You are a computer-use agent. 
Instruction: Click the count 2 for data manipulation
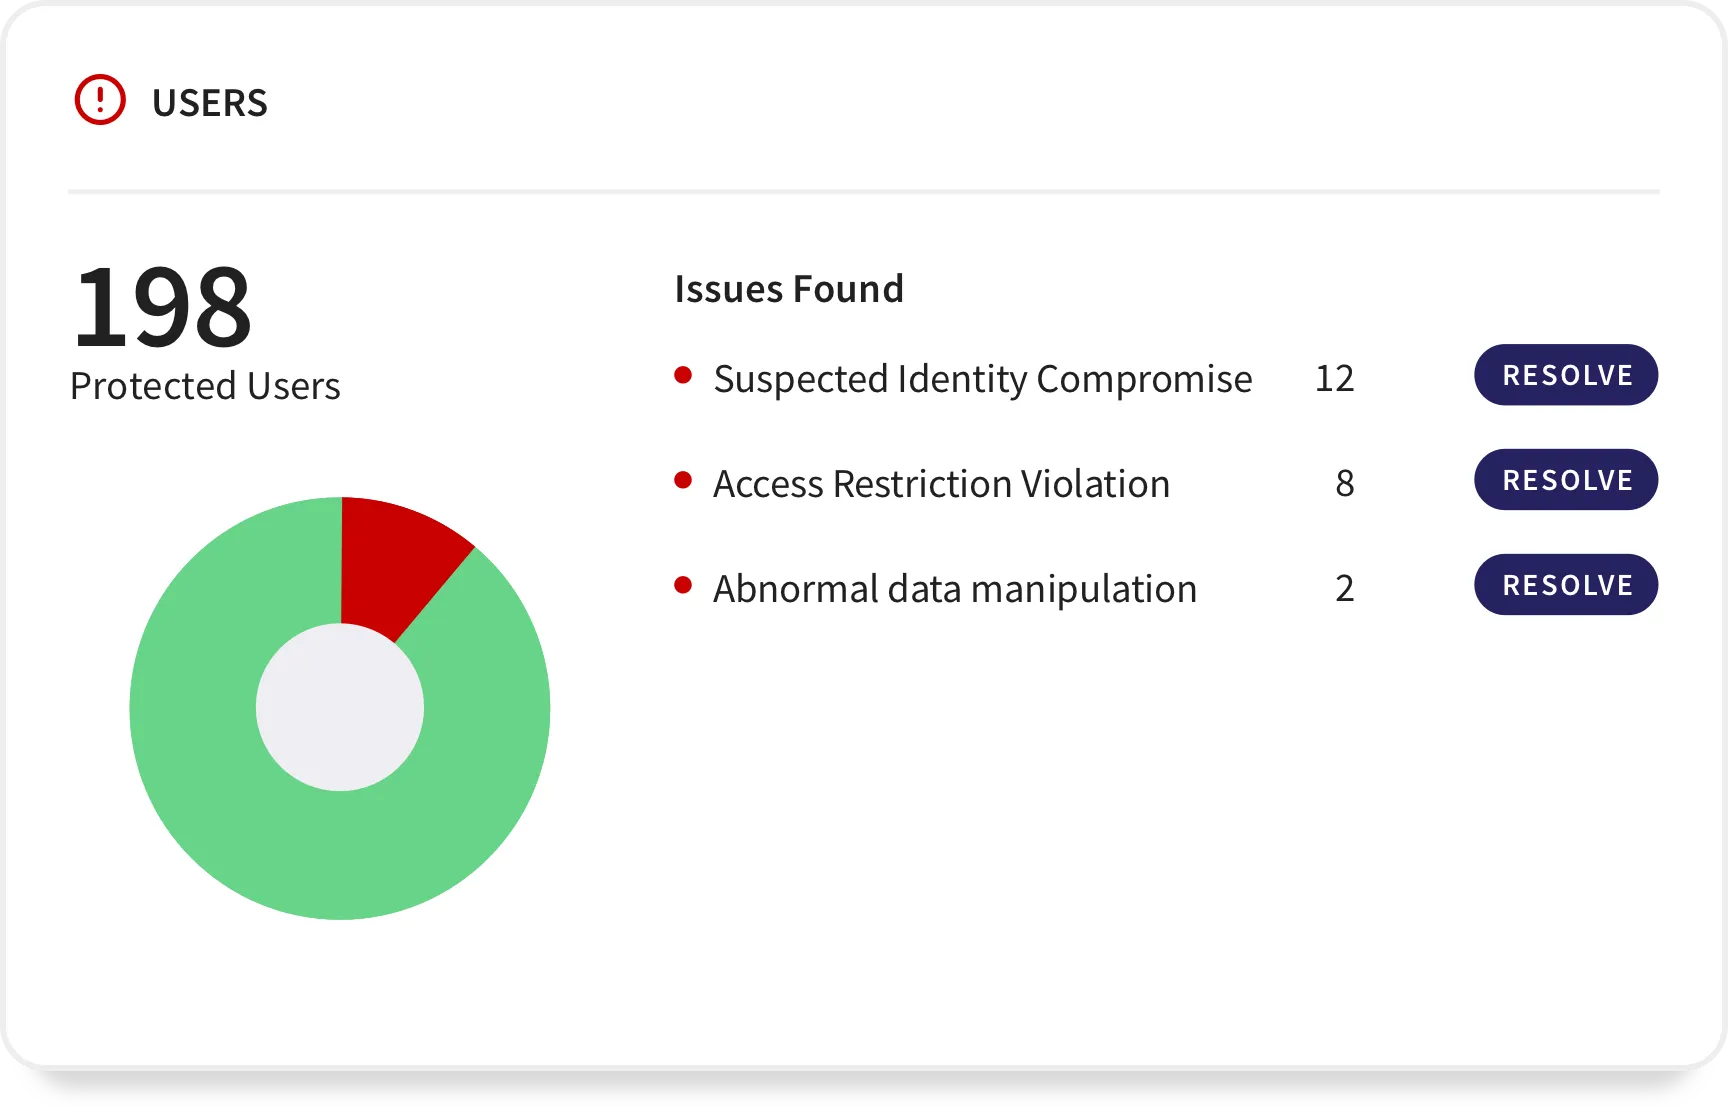coord(1345,588)
